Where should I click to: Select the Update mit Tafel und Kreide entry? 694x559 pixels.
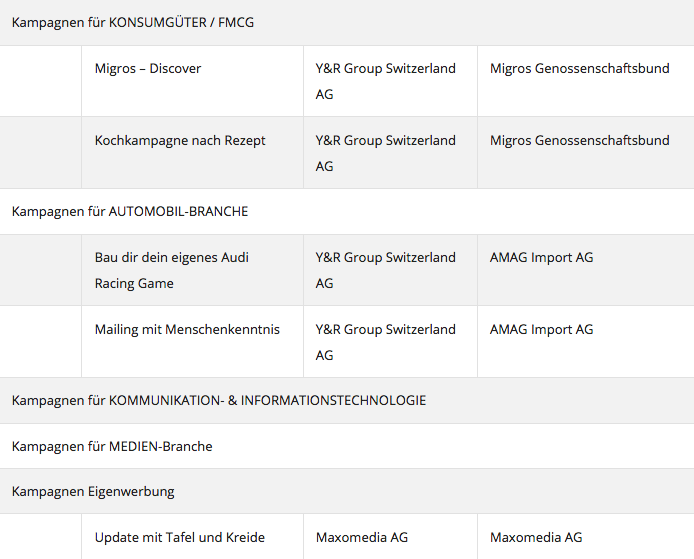[x=180, y=538]
